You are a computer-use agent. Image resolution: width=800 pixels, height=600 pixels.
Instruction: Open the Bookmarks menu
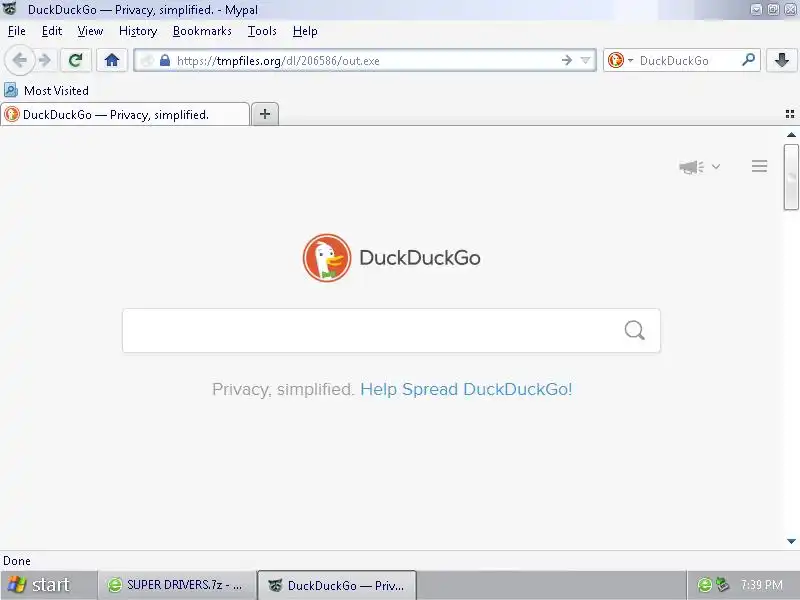[x=202, y=31]
